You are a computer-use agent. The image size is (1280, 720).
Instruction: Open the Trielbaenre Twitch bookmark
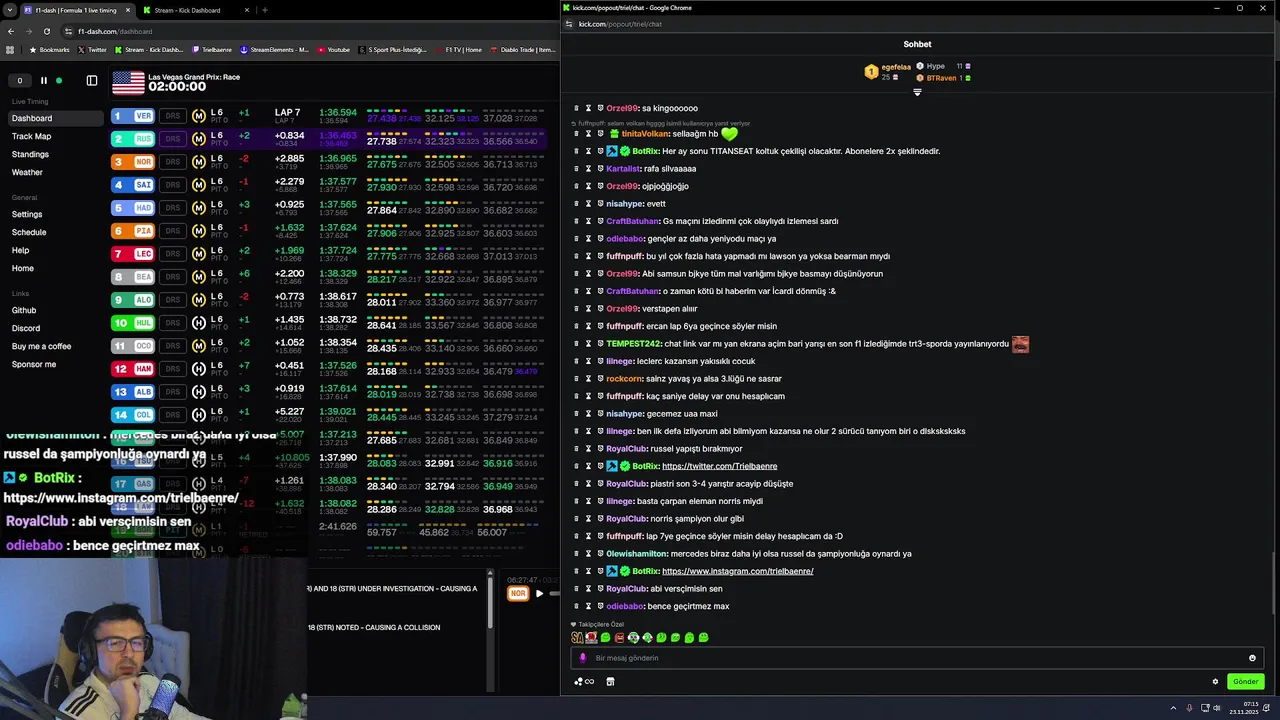click(211, 49)
